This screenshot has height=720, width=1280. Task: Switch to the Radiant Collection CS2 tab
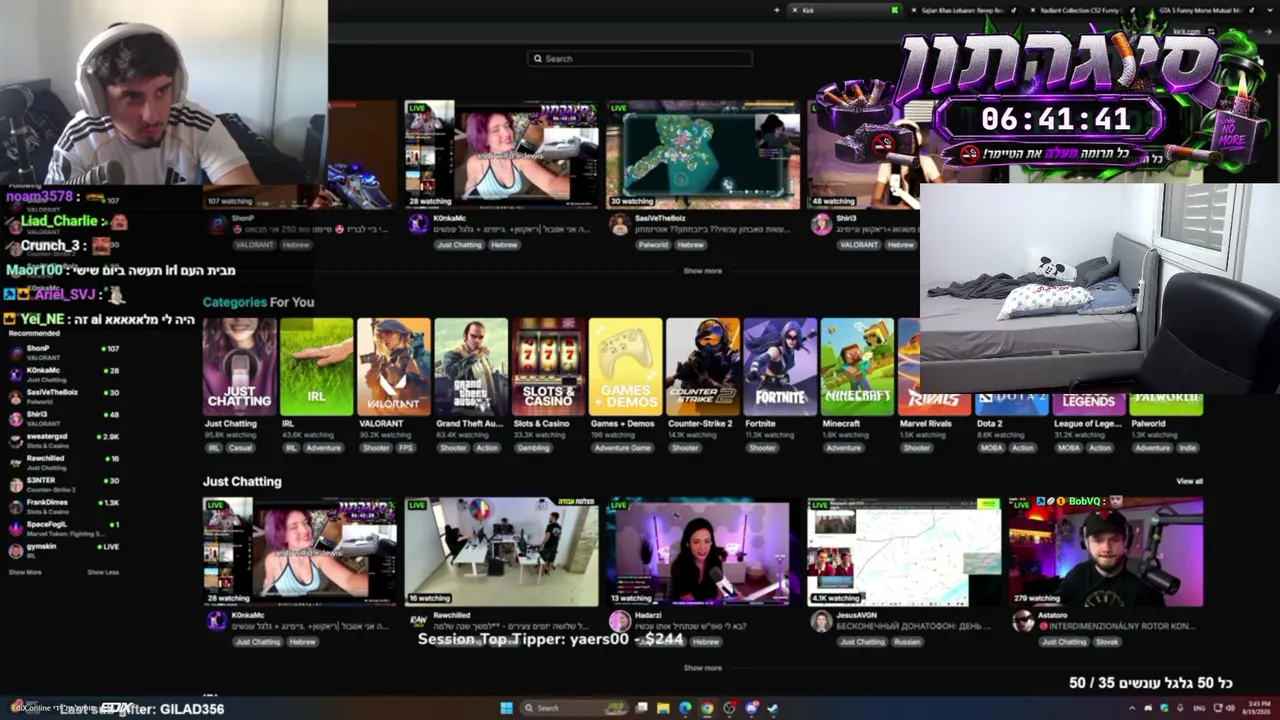[x=1082, y=10]
